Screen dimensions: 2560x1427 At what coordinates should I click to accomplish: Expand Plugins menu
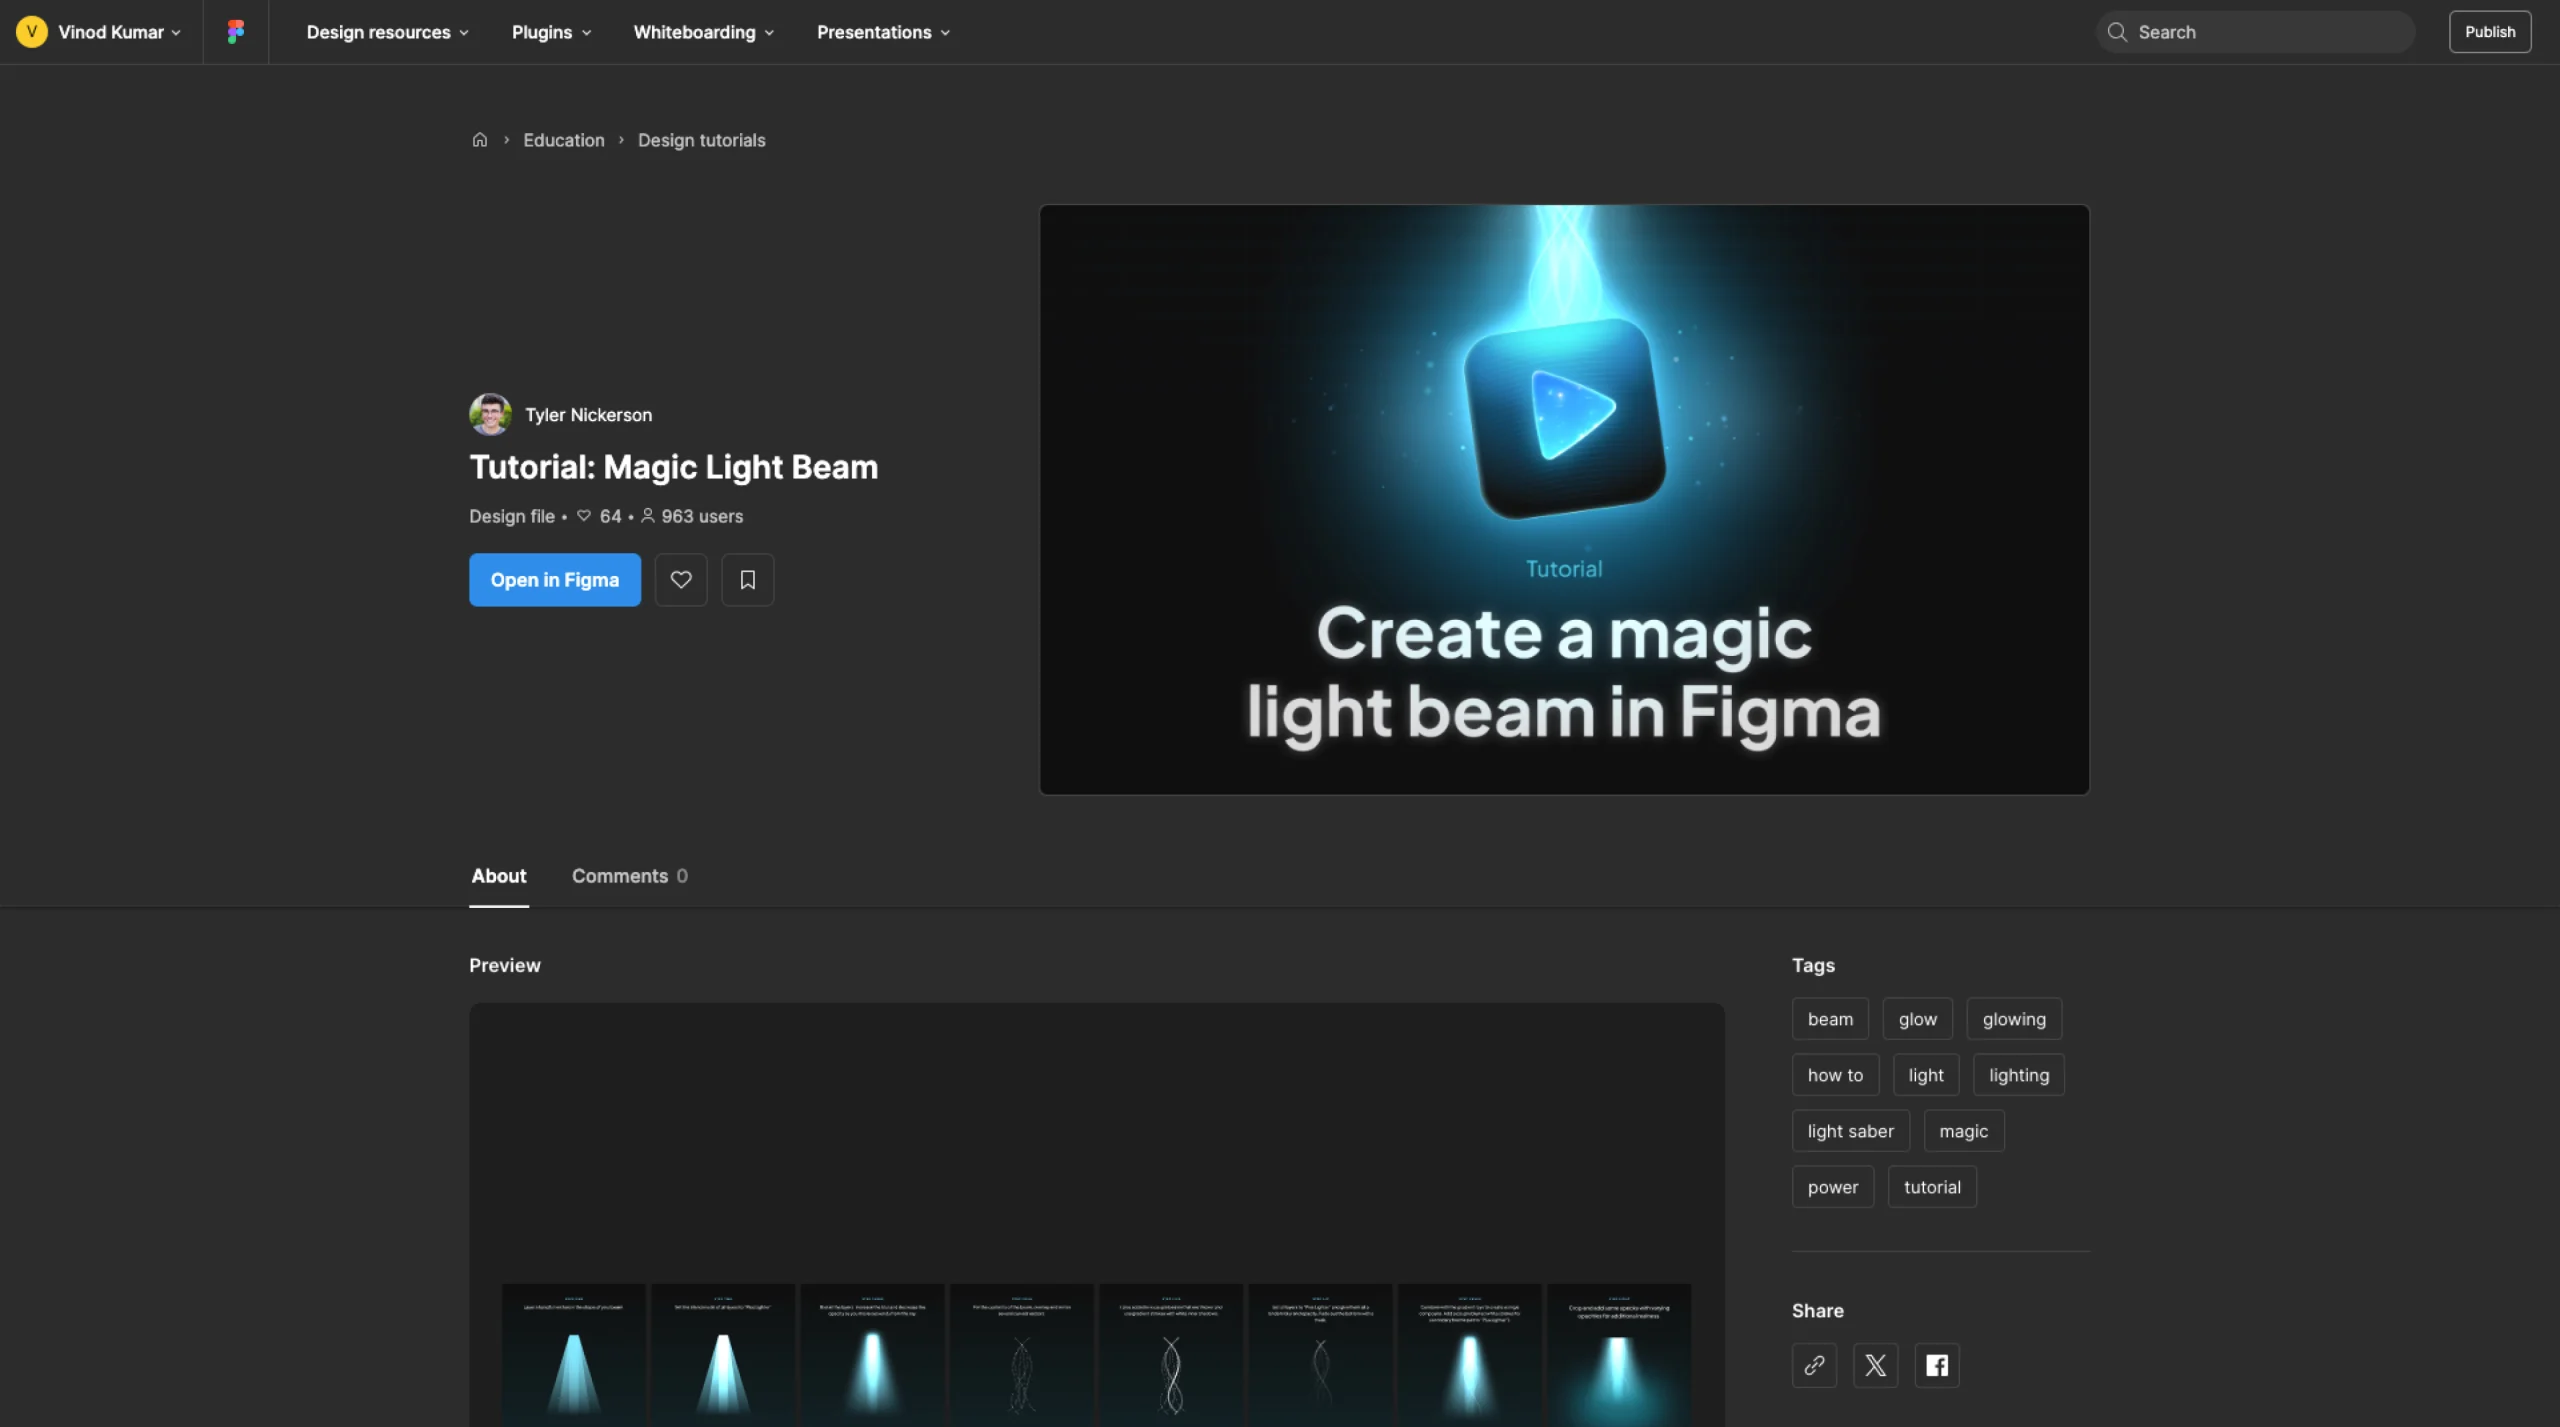pyautogui.click(x=551, y=32)
